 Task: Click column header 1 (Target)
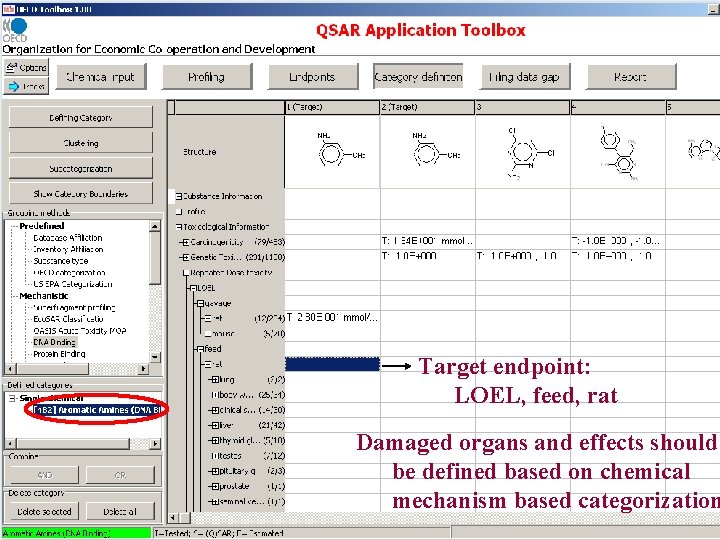coord(332,107)
